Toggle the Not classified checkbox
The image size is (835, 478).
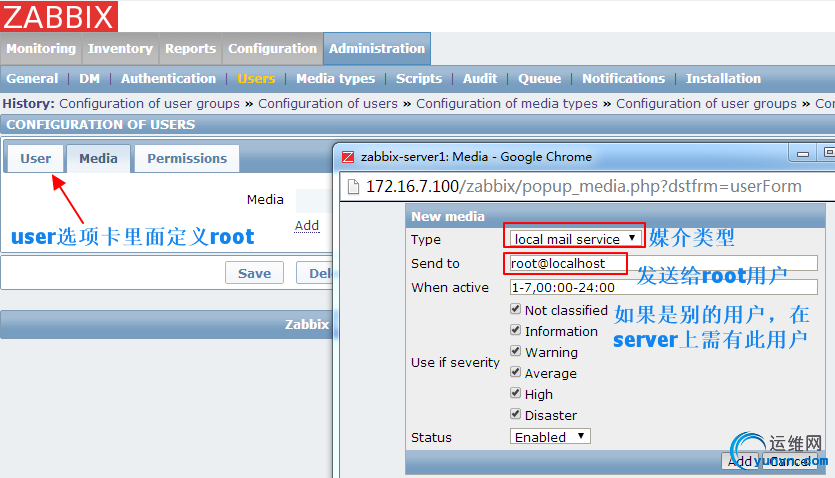[x=515, y=309]
